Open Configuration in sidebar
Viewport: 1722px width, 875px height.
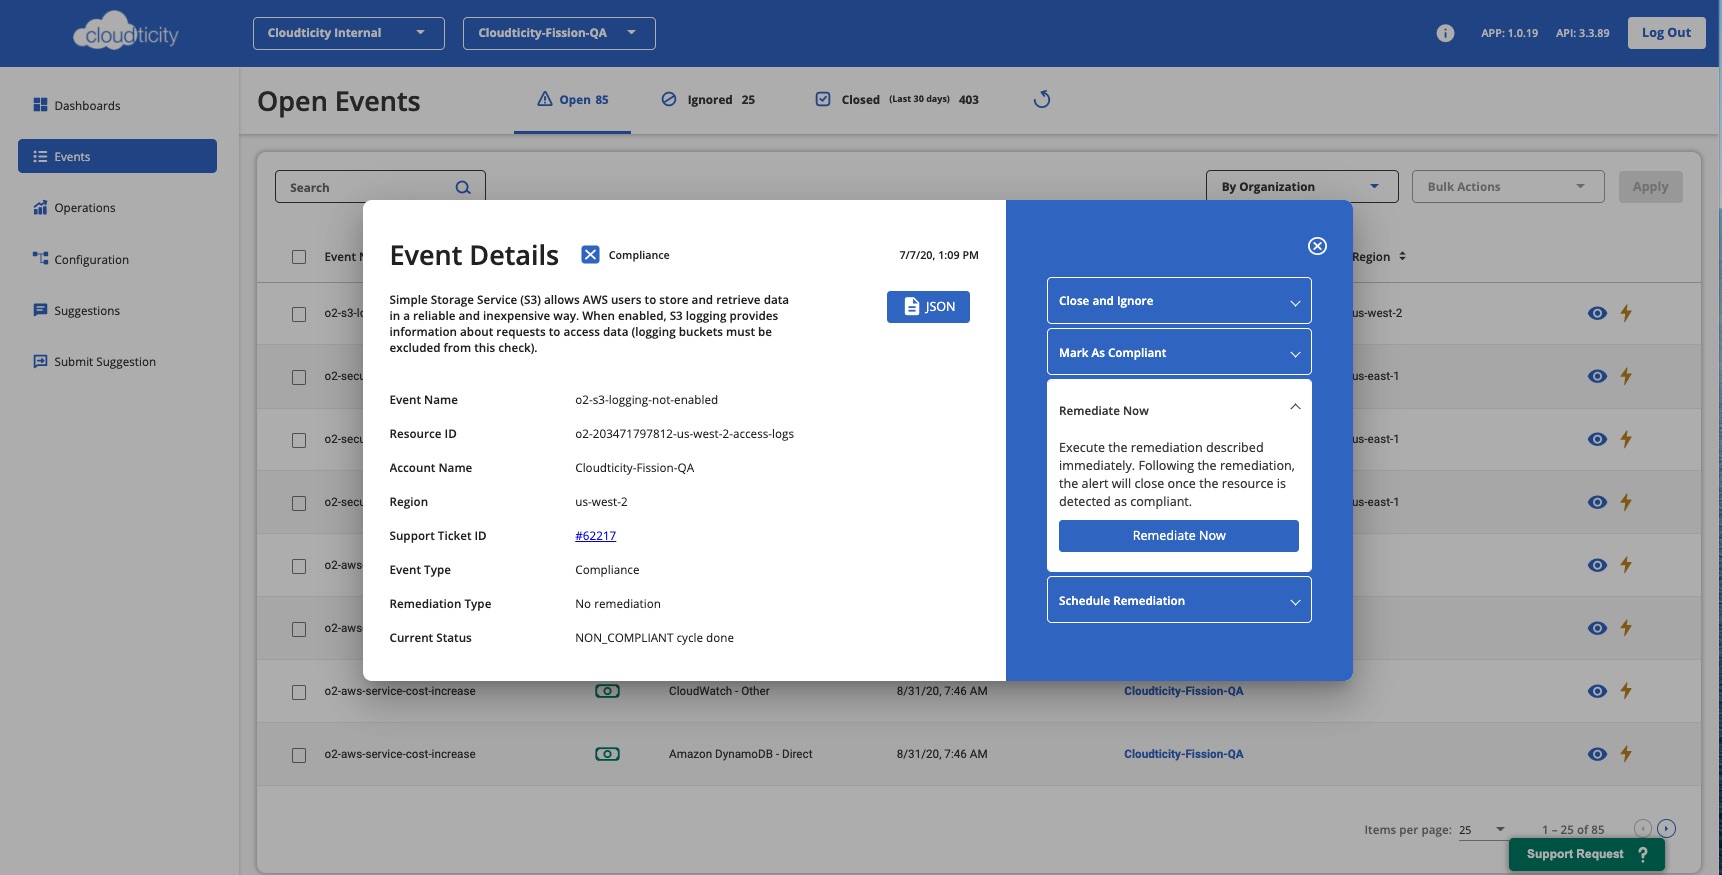coord(118,259)
